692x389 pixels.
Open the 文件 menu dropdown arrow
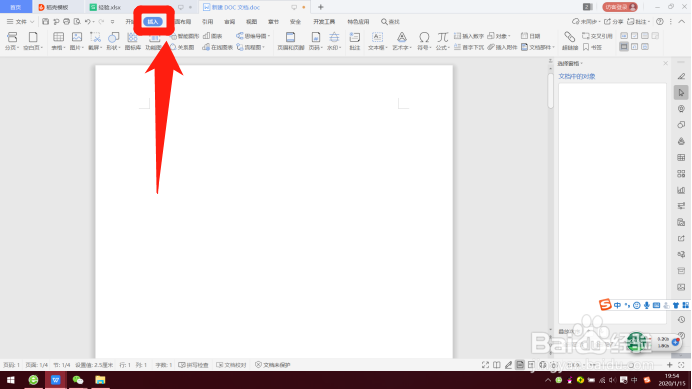(32, 22)
